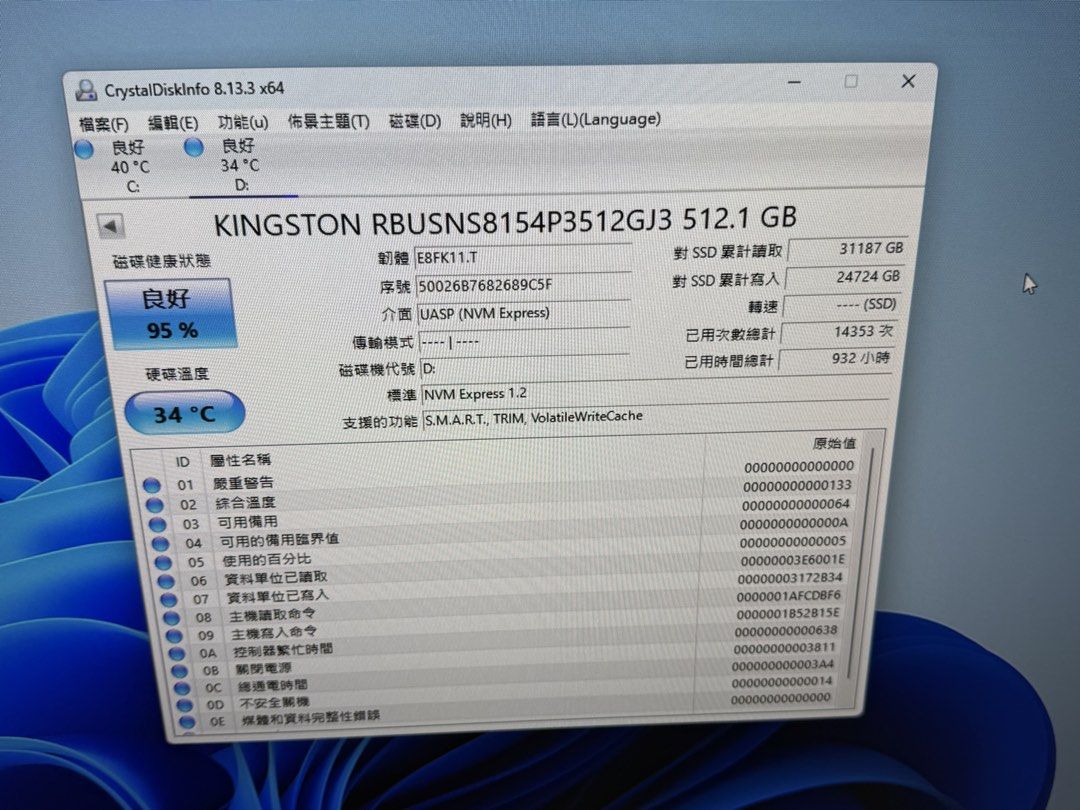Click status dot of row 0A
The width and height of the screenshot is (1080, 810).
pyautogui.click(x=176, y=652)
